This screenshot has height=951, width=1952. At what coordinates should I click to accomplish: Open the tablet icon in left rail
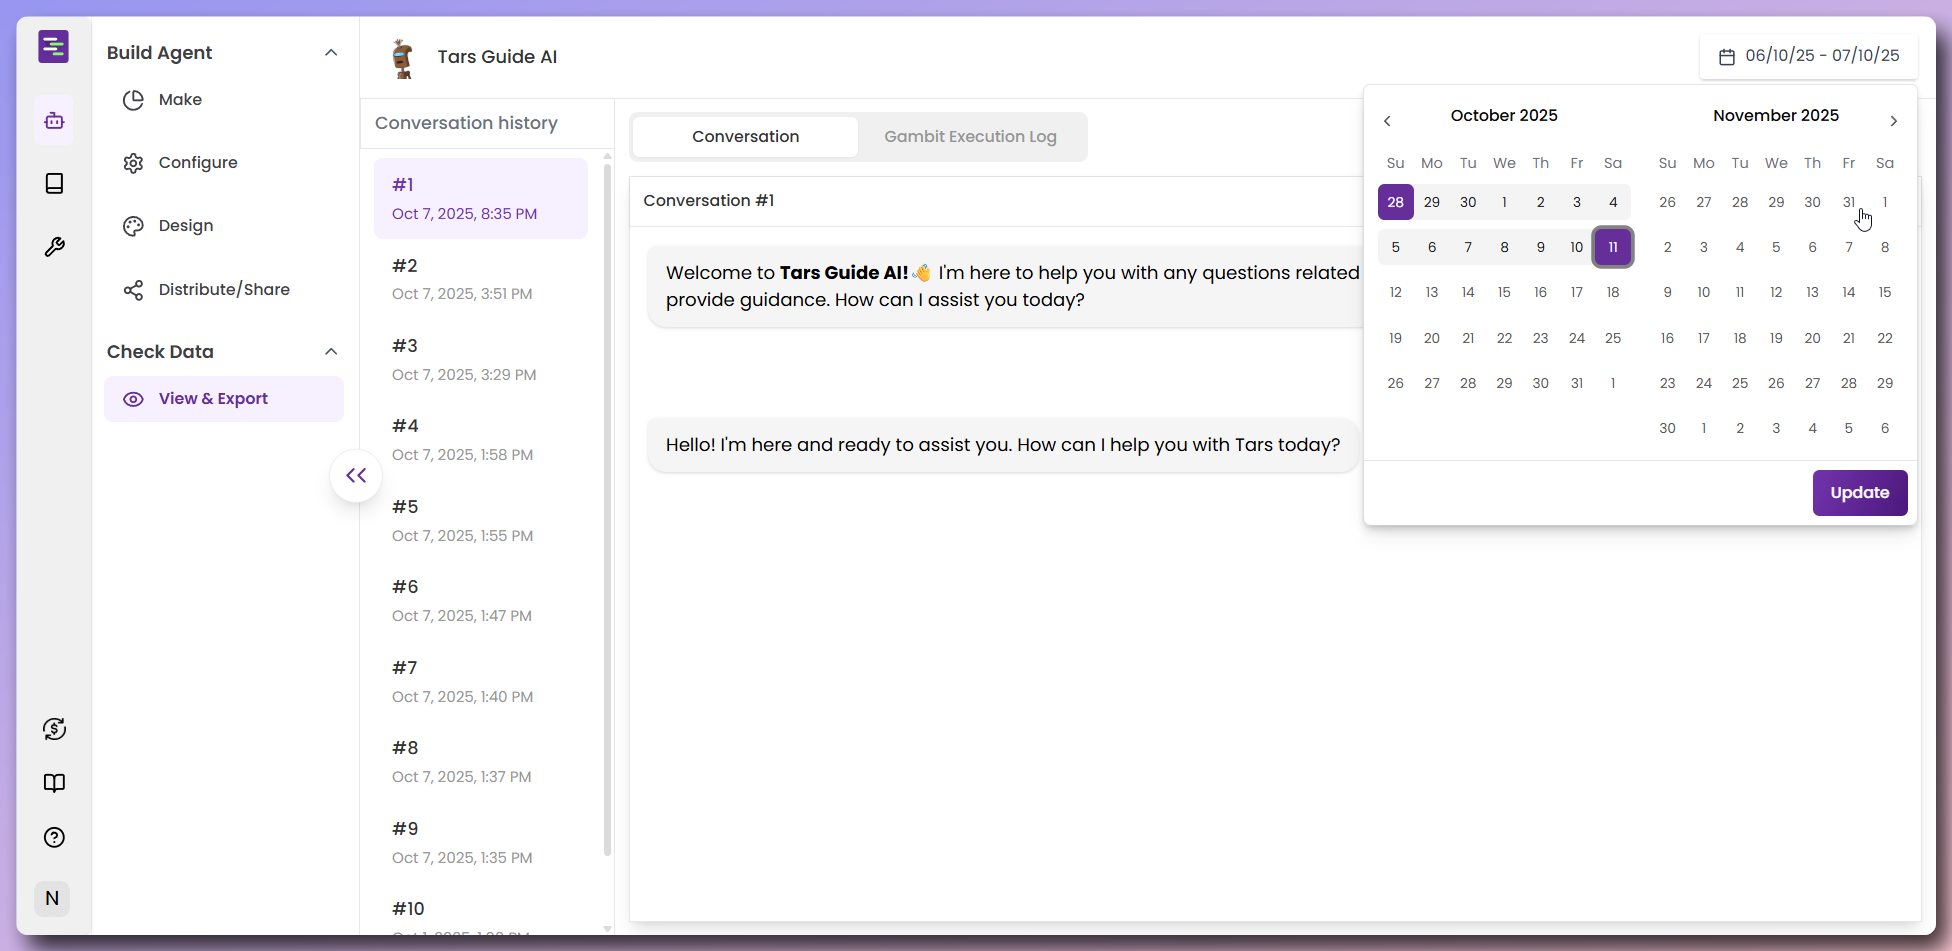point(54,183)
